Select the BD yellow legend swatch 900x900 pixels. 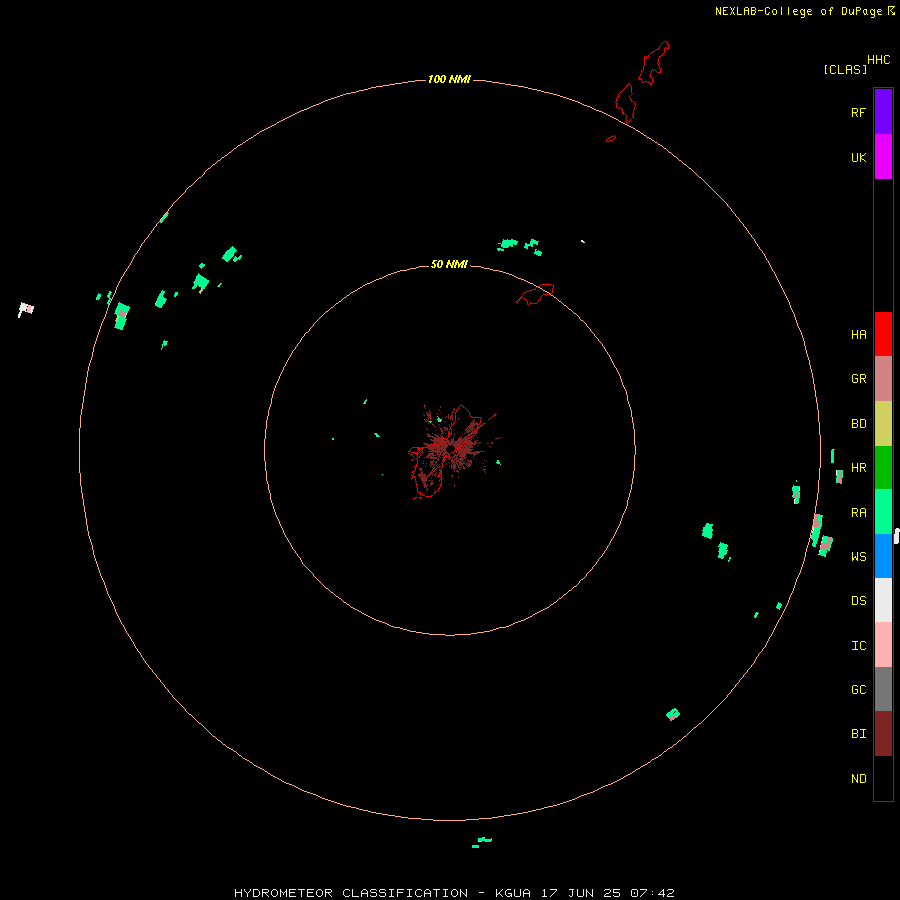[883, 424]
